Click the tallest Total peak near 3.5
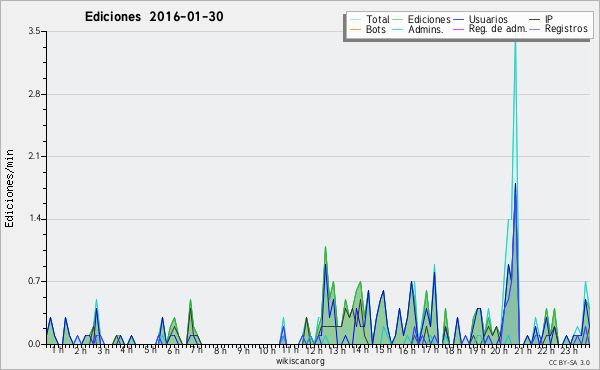 515,41
